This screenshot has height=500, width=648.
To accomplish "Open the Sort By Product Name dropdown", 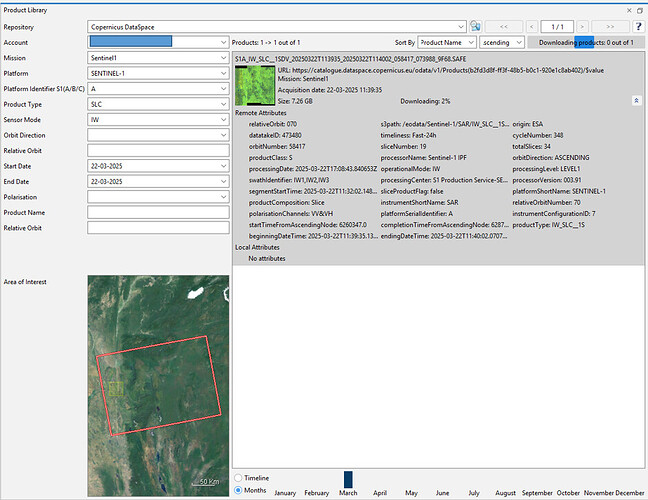I will [447, 43].
